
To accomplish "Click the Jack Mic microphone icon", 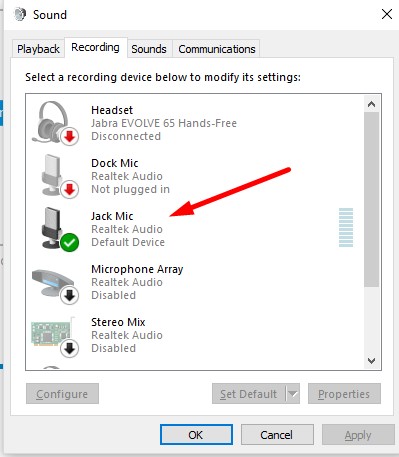I will tap(60, 229).
